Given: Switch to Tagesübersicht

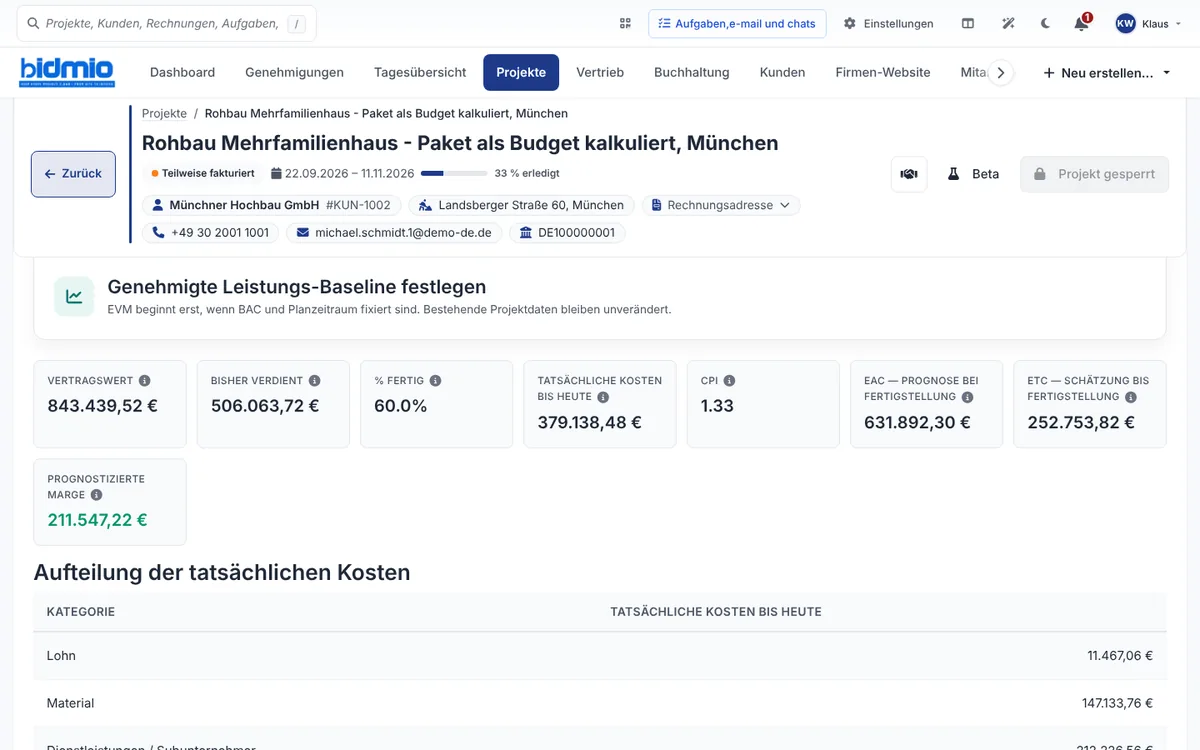Looking at the screenshot, I should click(x=420, y=72).
